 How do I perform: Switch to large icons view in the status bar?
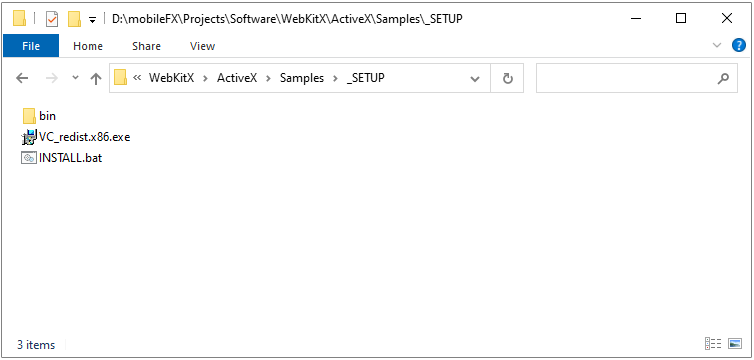click(735, 344)
